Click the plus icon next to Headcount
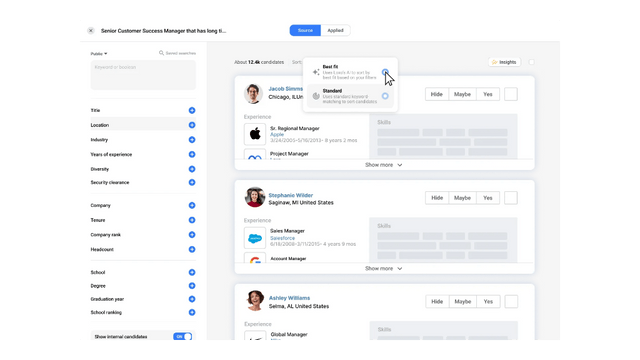640x360 pixels. click(192, 249)
